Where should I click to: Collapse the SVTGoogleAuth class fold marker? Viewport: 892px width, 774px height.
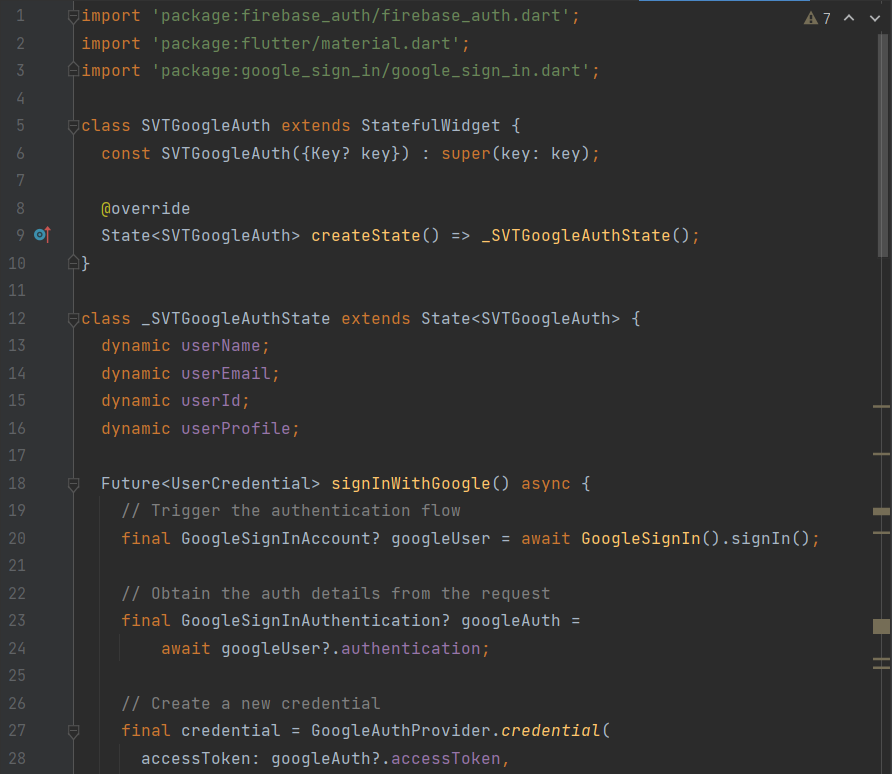73,126
